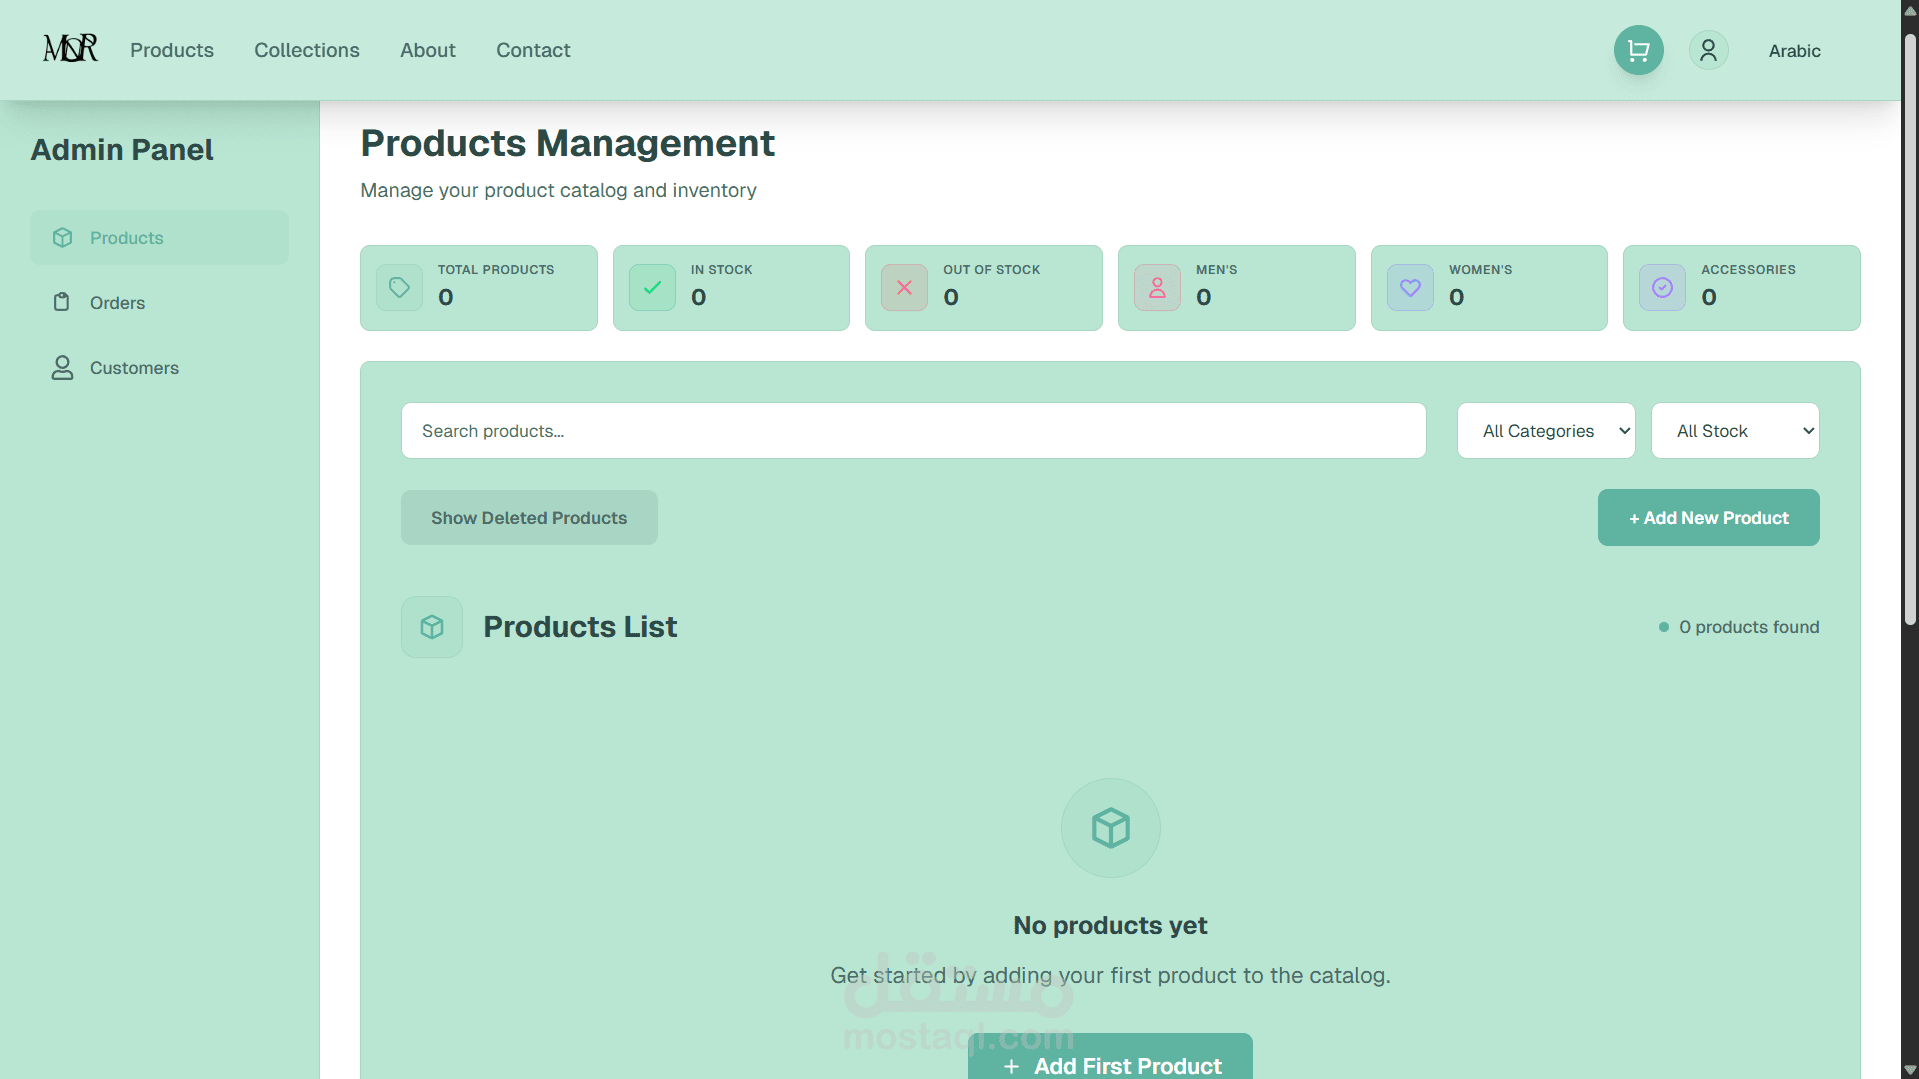Click the Men's person icon
1919x1079 pixels.
pyautogui.click(x=1157, y=288)
